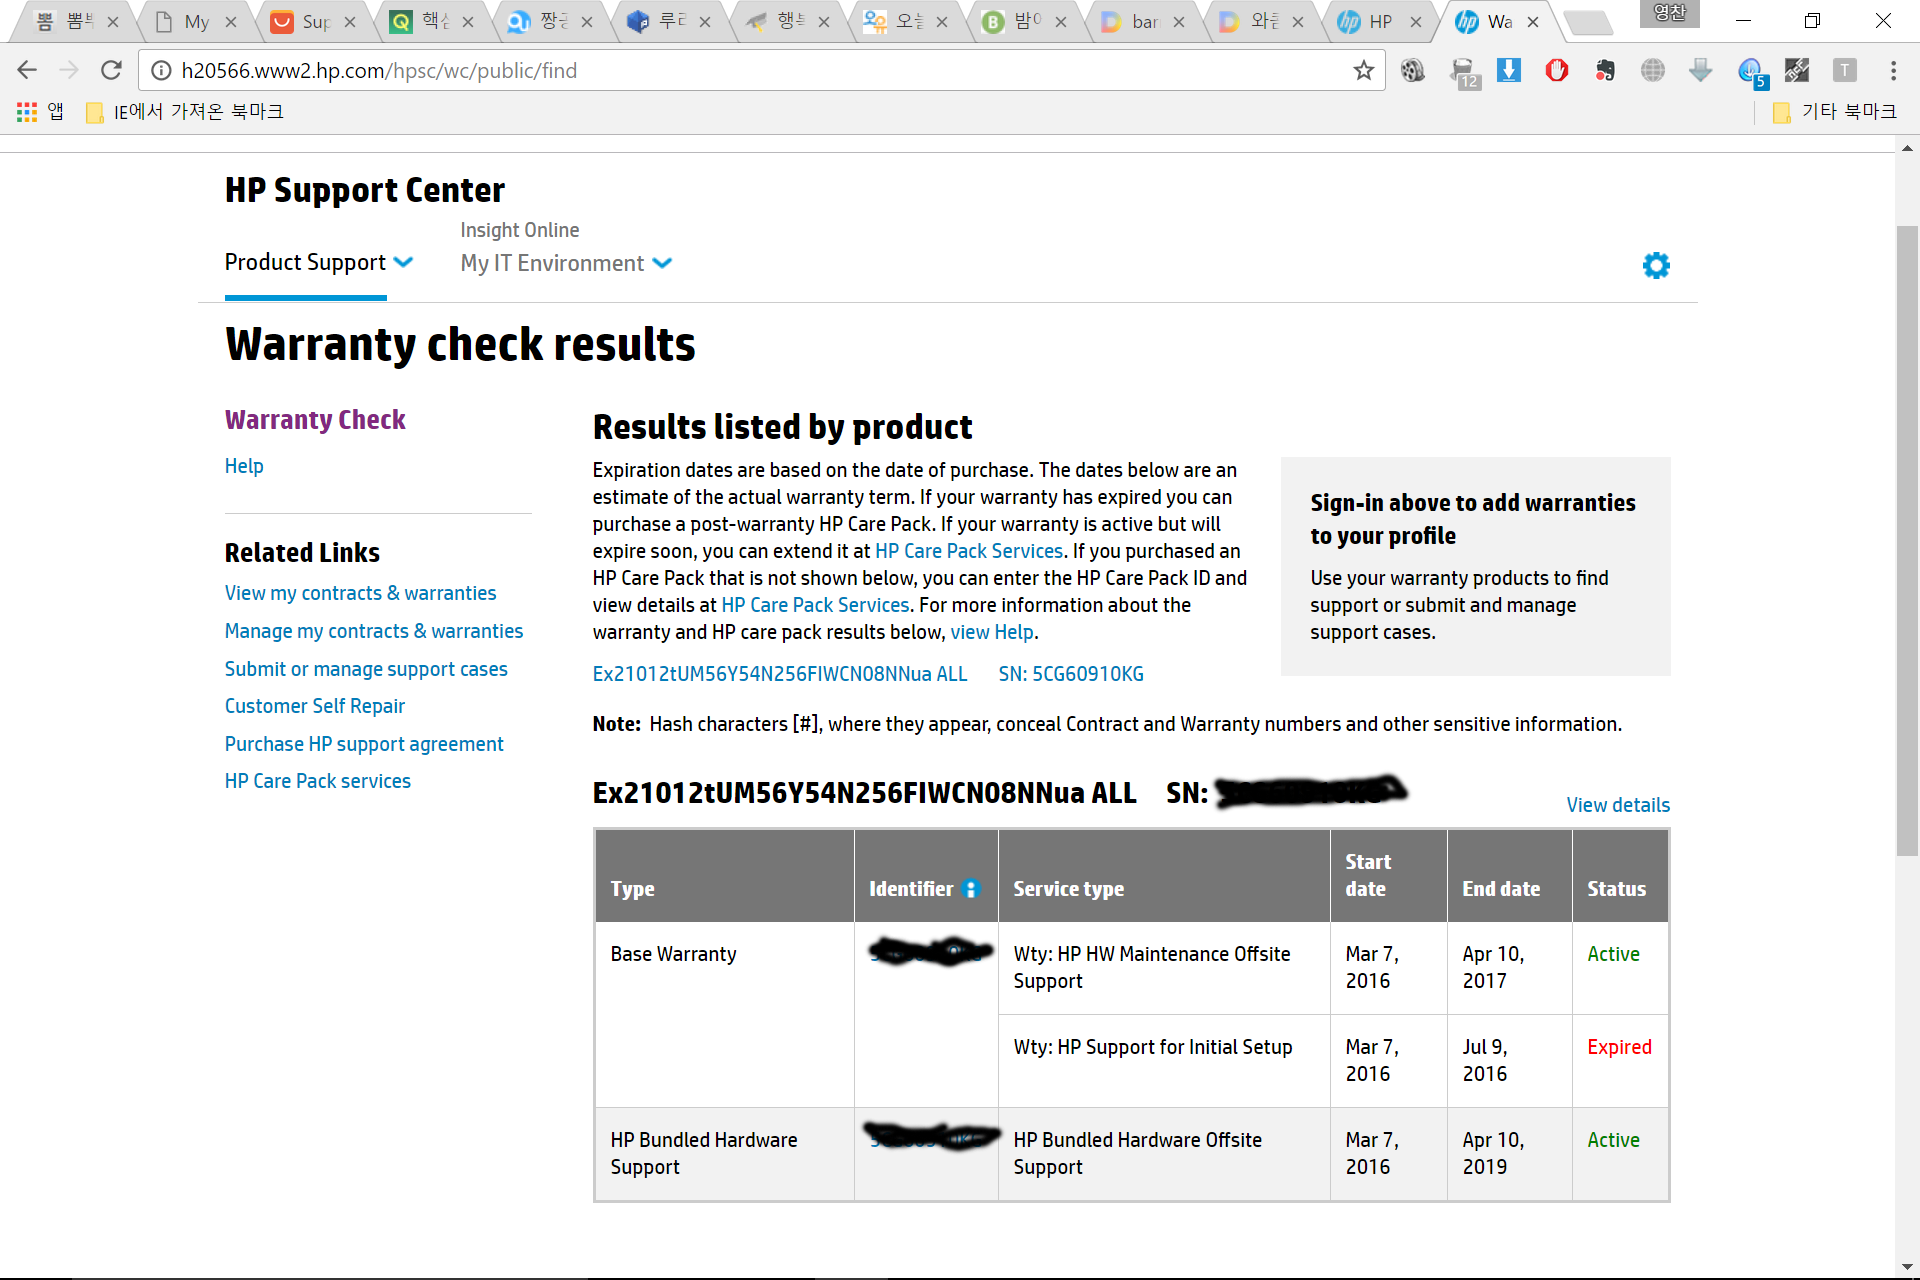Open the blue gear settings icon
Image resolution: width=1920 pixels, height=1280 pixels.
pyautogui.click(x=1656, y=265)
